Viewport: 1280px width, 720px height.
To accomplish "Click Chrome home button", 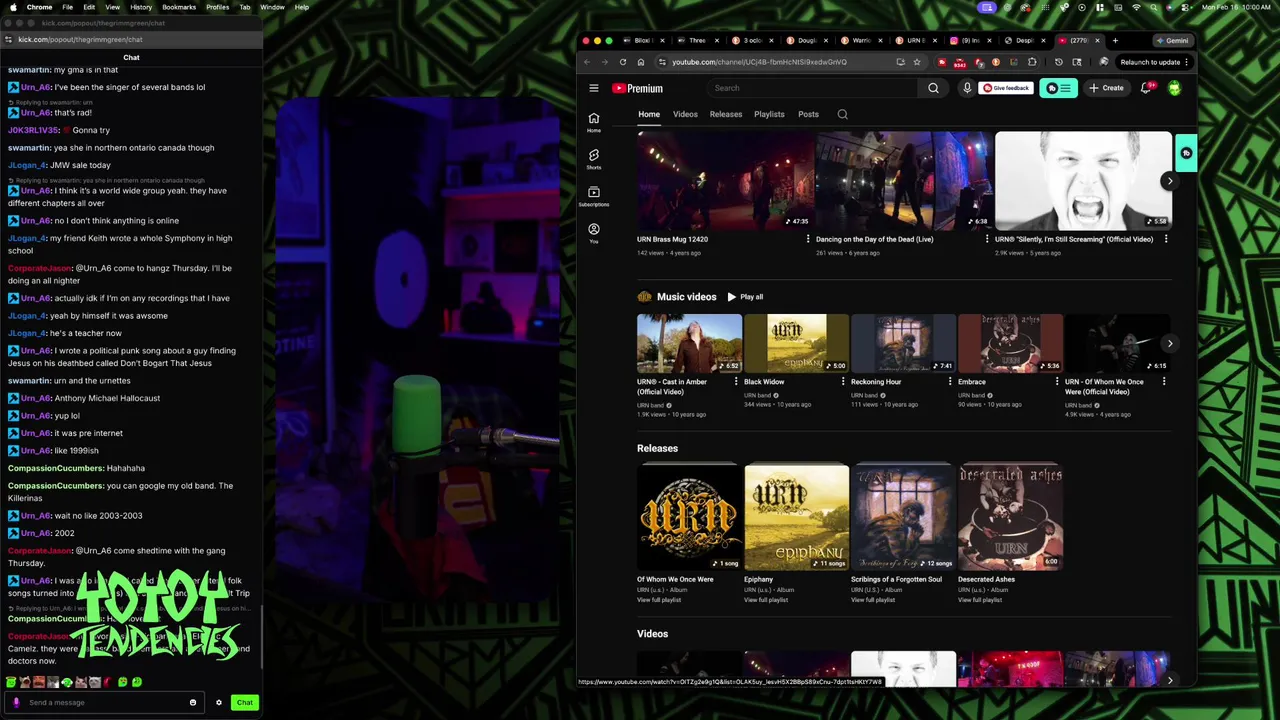I will tap(640, 62).
